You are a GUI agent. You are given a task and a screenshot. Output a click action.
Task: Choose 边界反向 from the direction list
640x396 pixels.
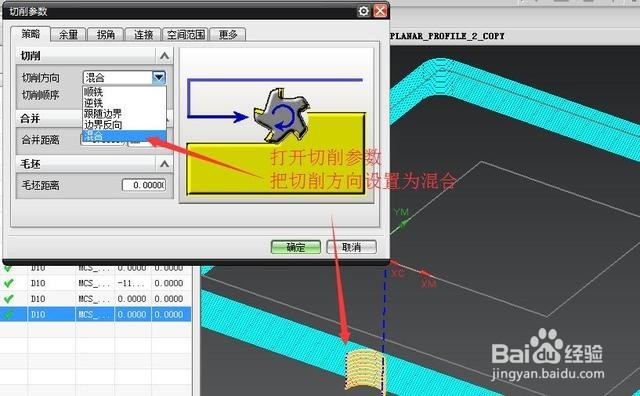point(124,125)
